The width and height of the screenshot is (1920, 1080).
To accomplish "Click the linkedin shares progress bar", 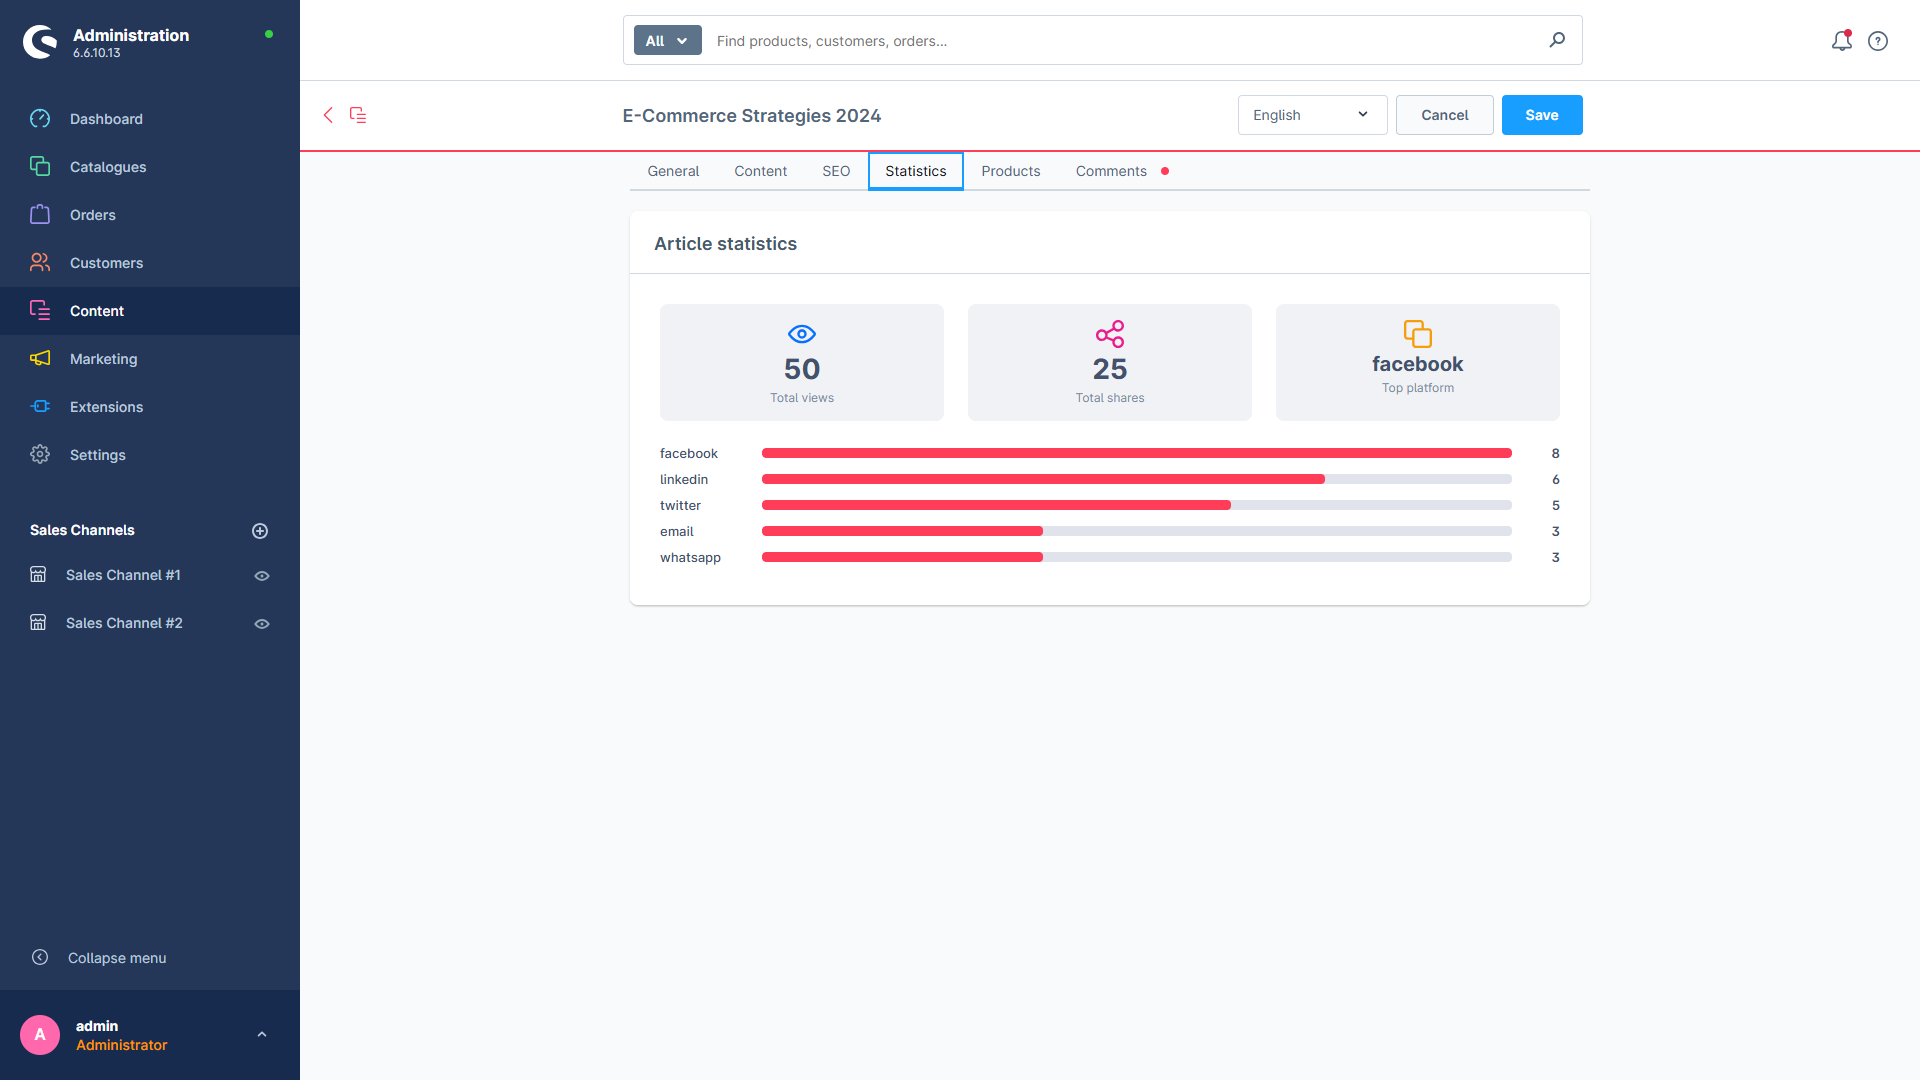I will coord(1137,479).
